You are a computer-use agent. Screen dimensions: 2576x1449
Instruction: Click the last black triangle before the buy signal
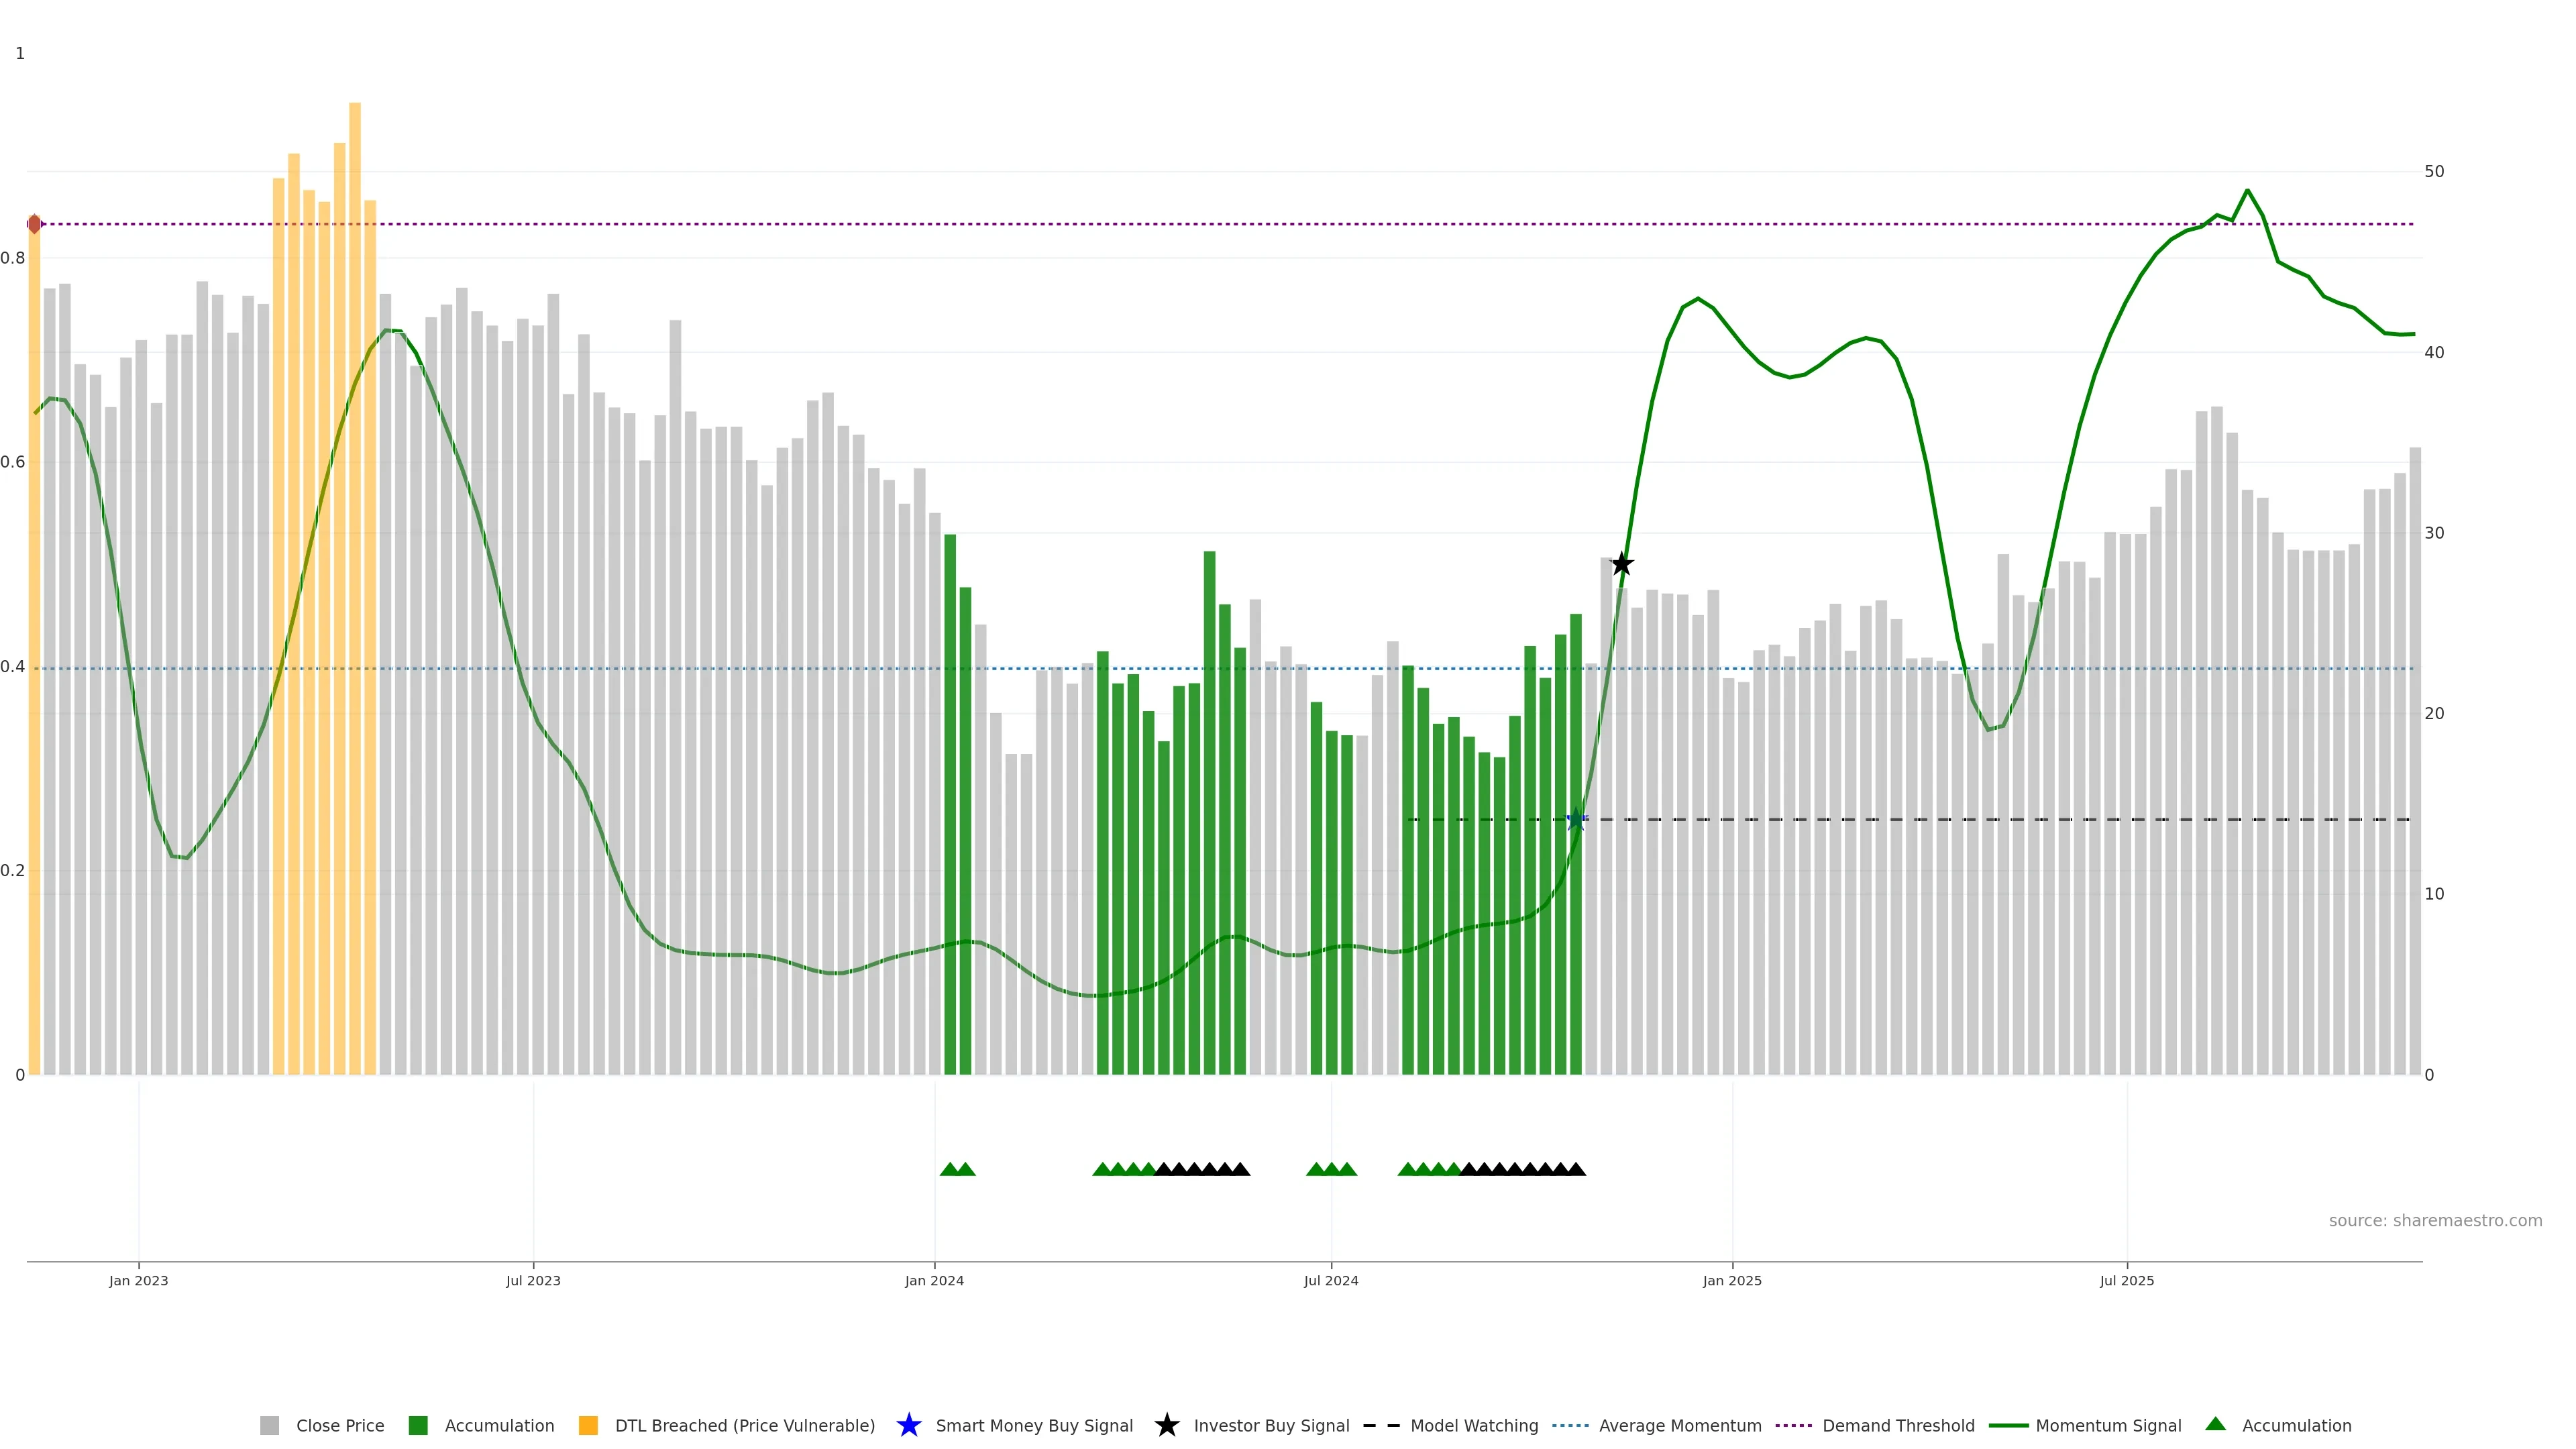tap(1576, 1169)
